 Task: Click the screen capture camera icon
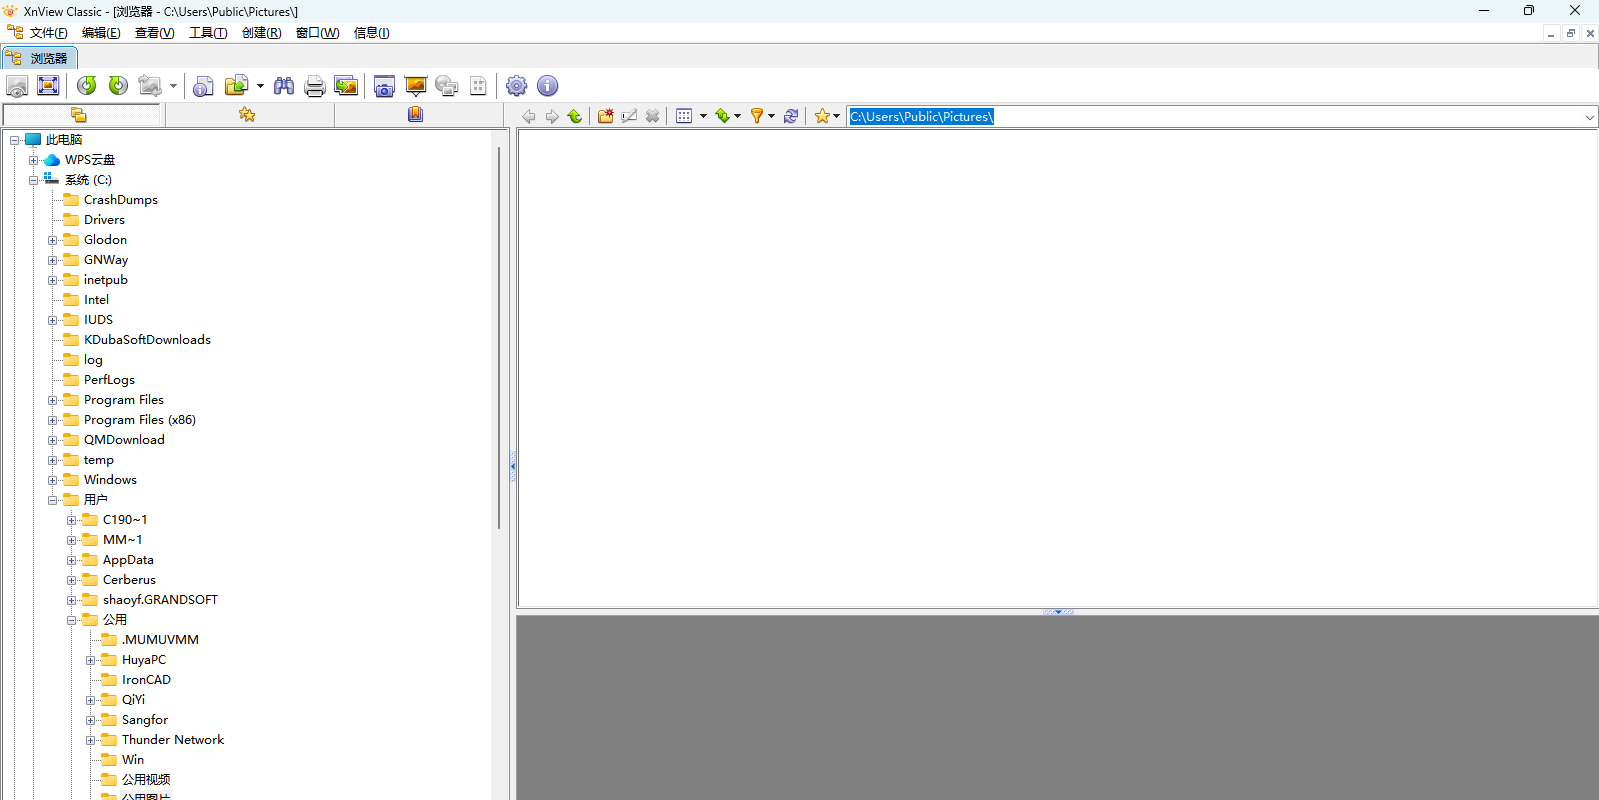[x=384, y=86]
